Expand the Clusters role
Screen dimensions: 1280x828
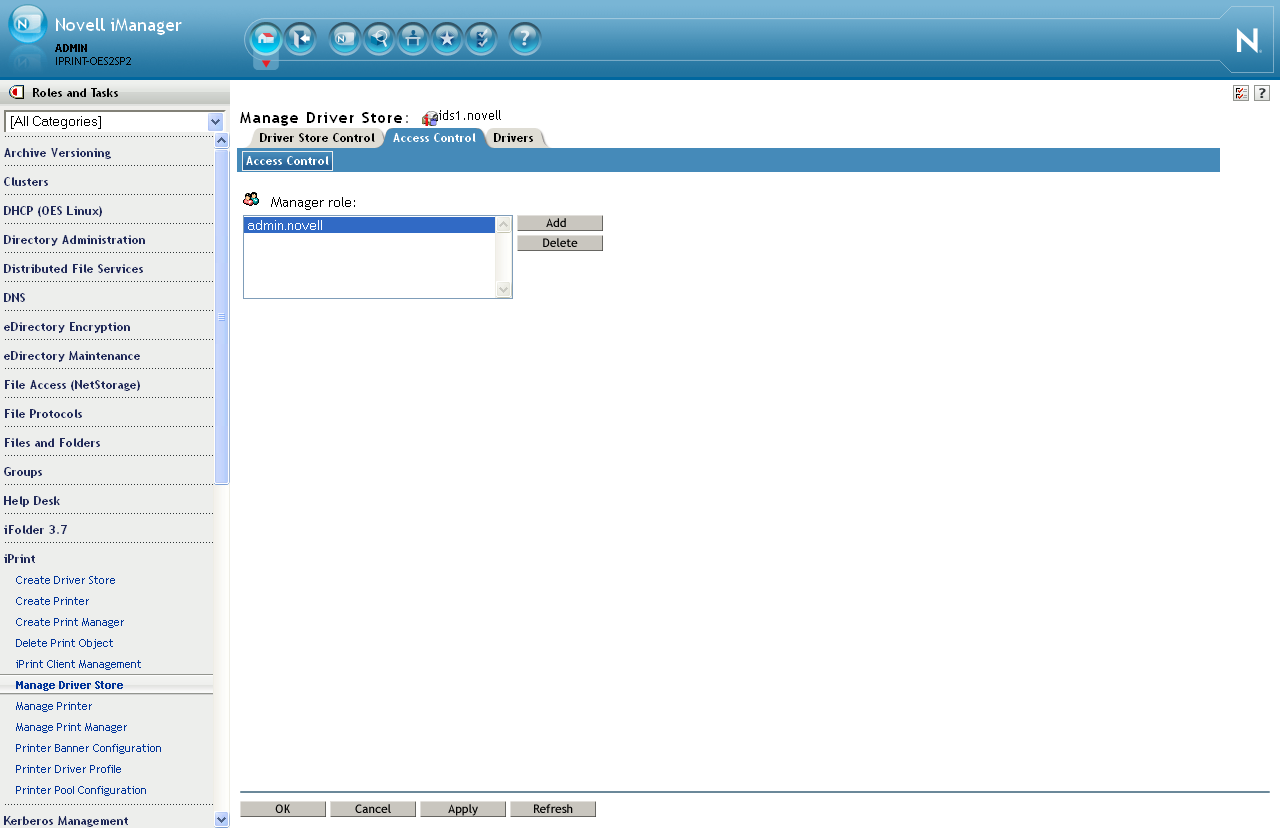pyautogui.click(x=26, y=182)
